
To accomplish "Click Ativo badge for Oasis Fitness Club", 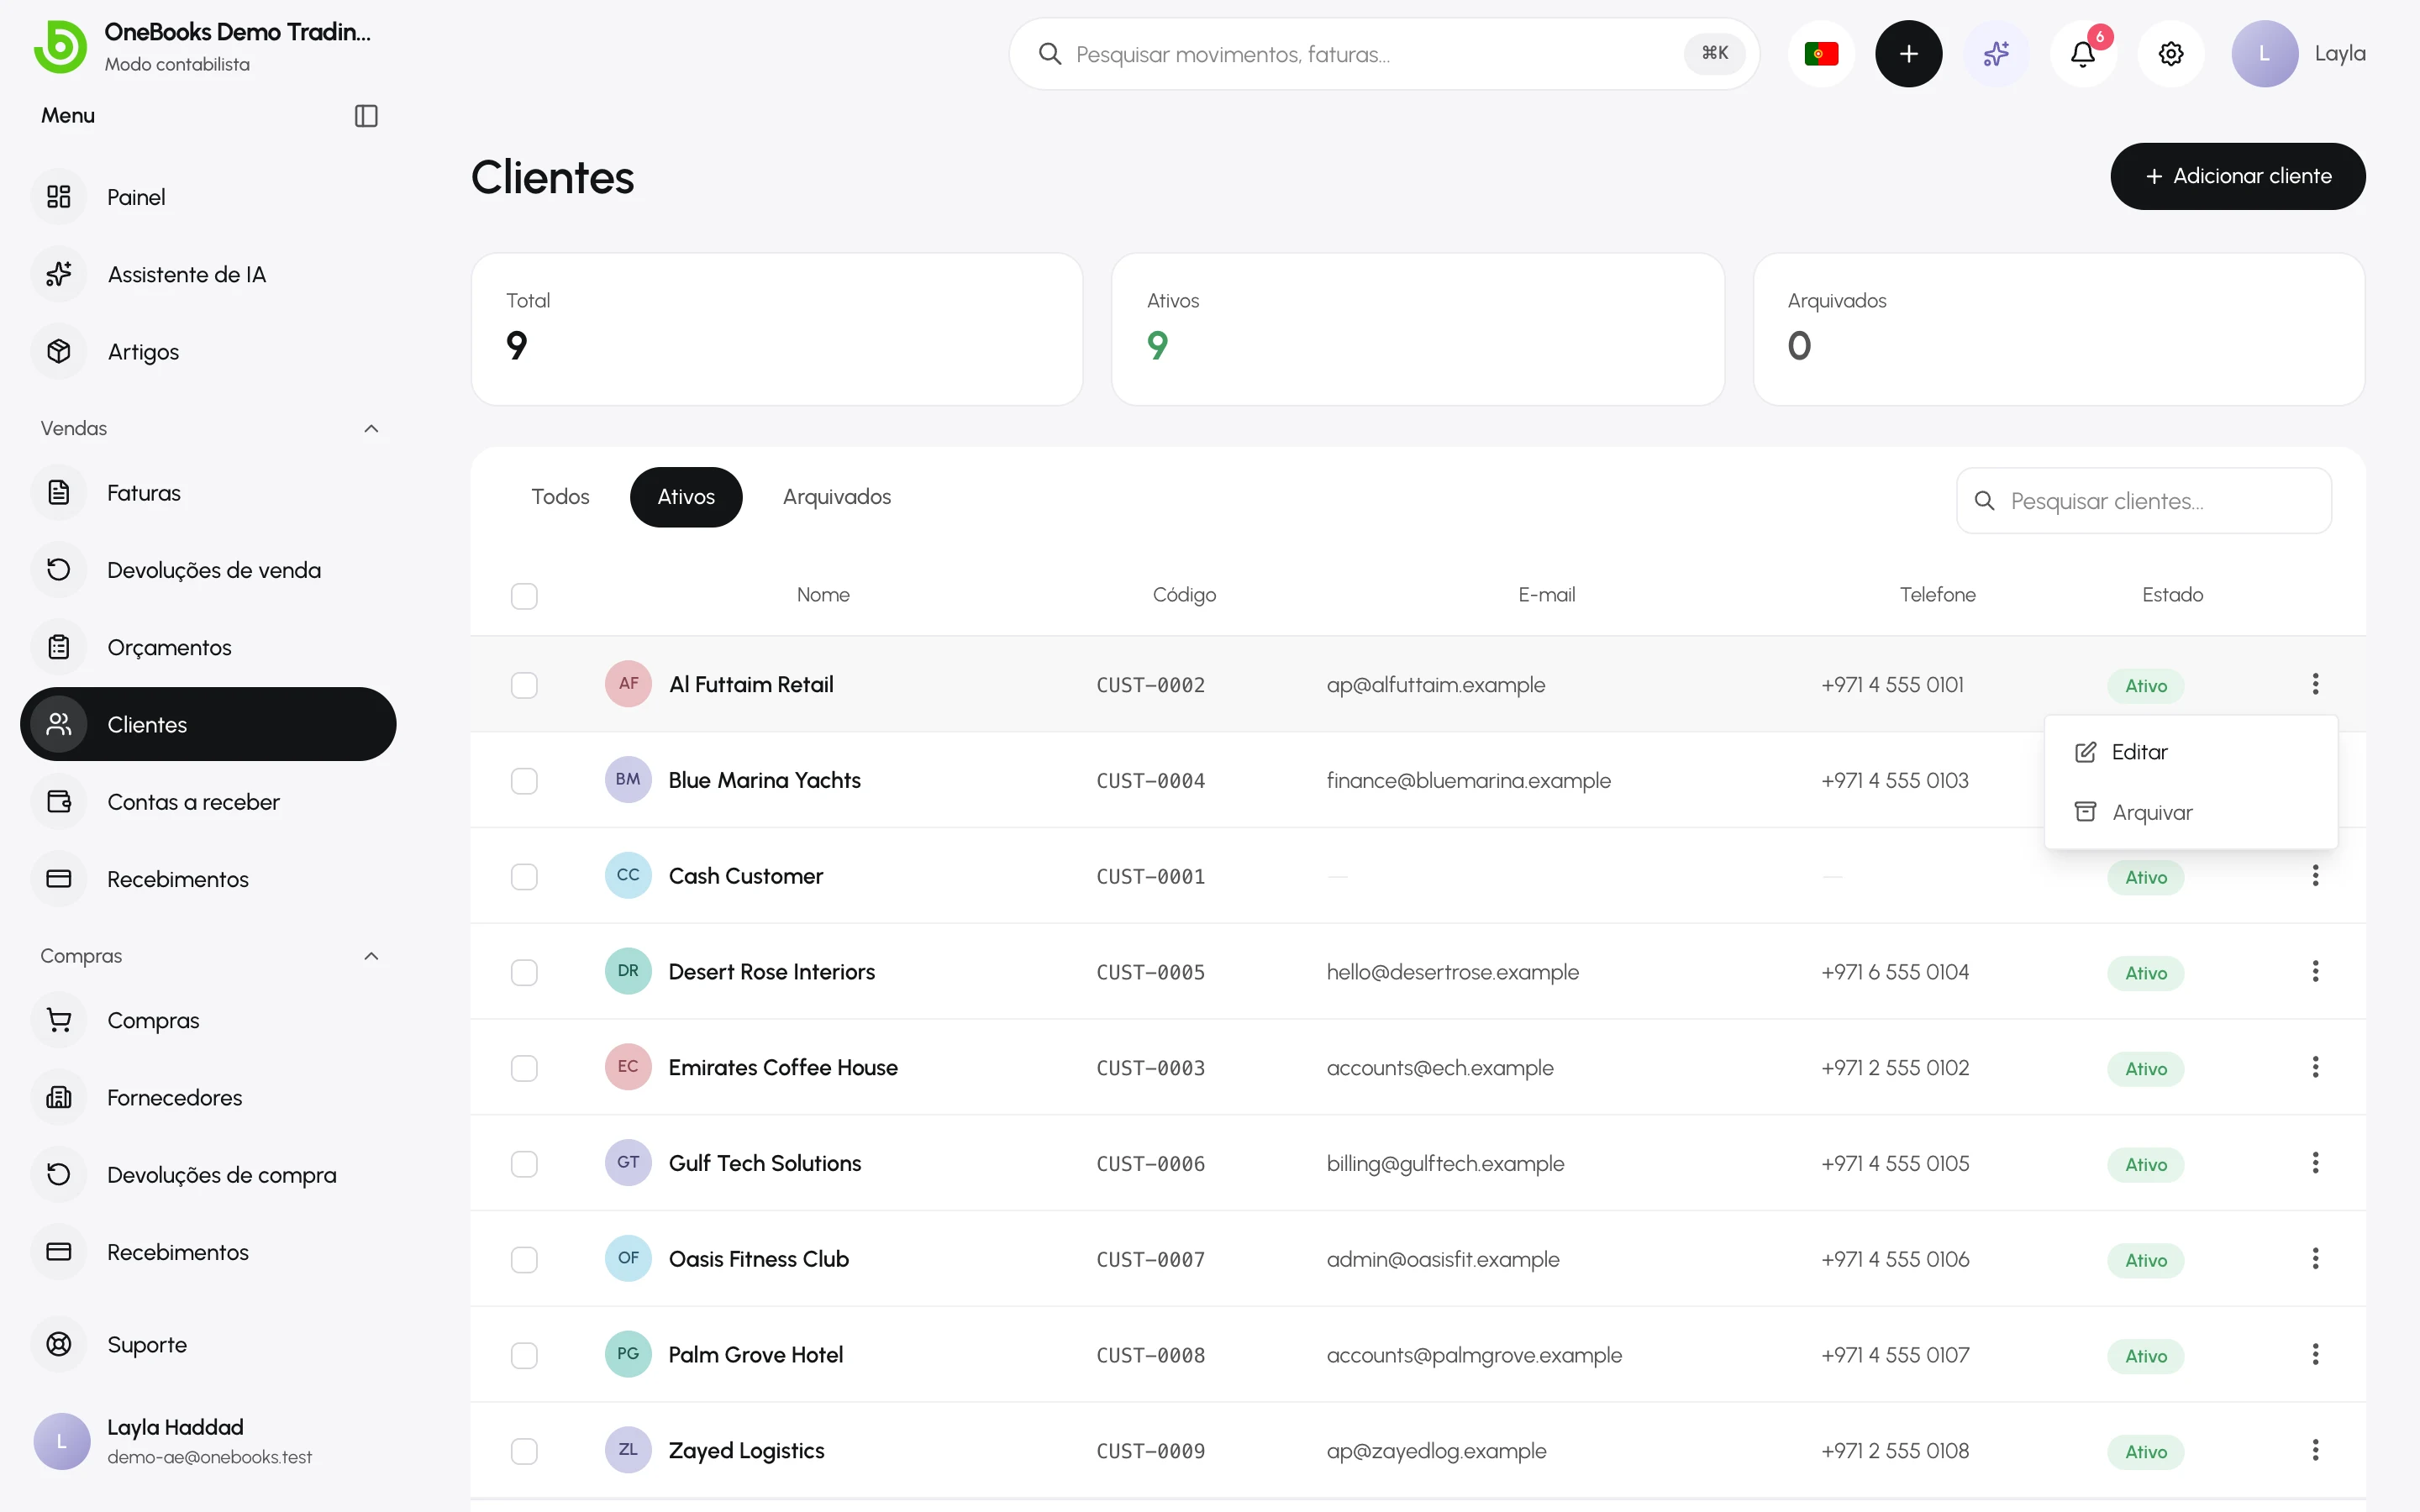I will (x=2146, y=1260).
